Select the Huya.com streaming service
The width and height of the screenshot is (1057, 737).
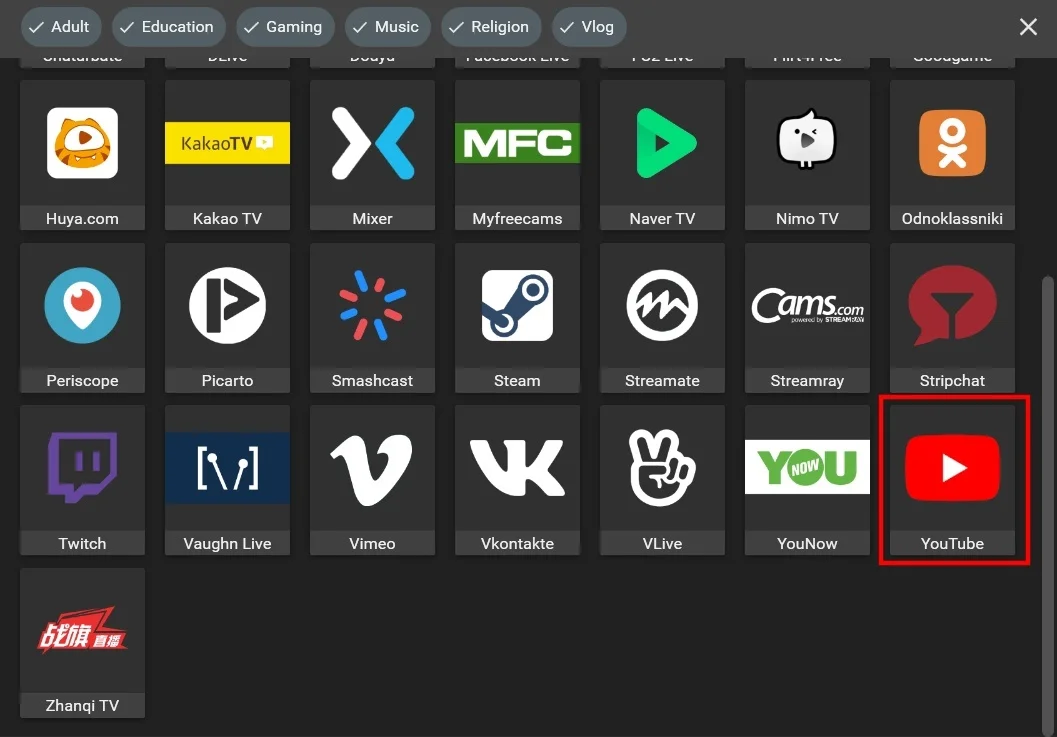click(x=82, y=155)
